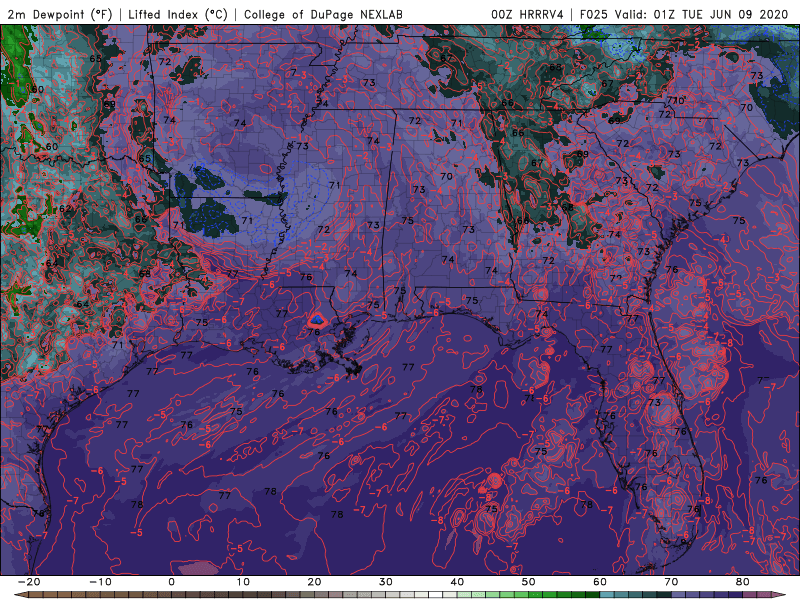
Task: Click the 50 label on the color scale
Action: [529, 582]
